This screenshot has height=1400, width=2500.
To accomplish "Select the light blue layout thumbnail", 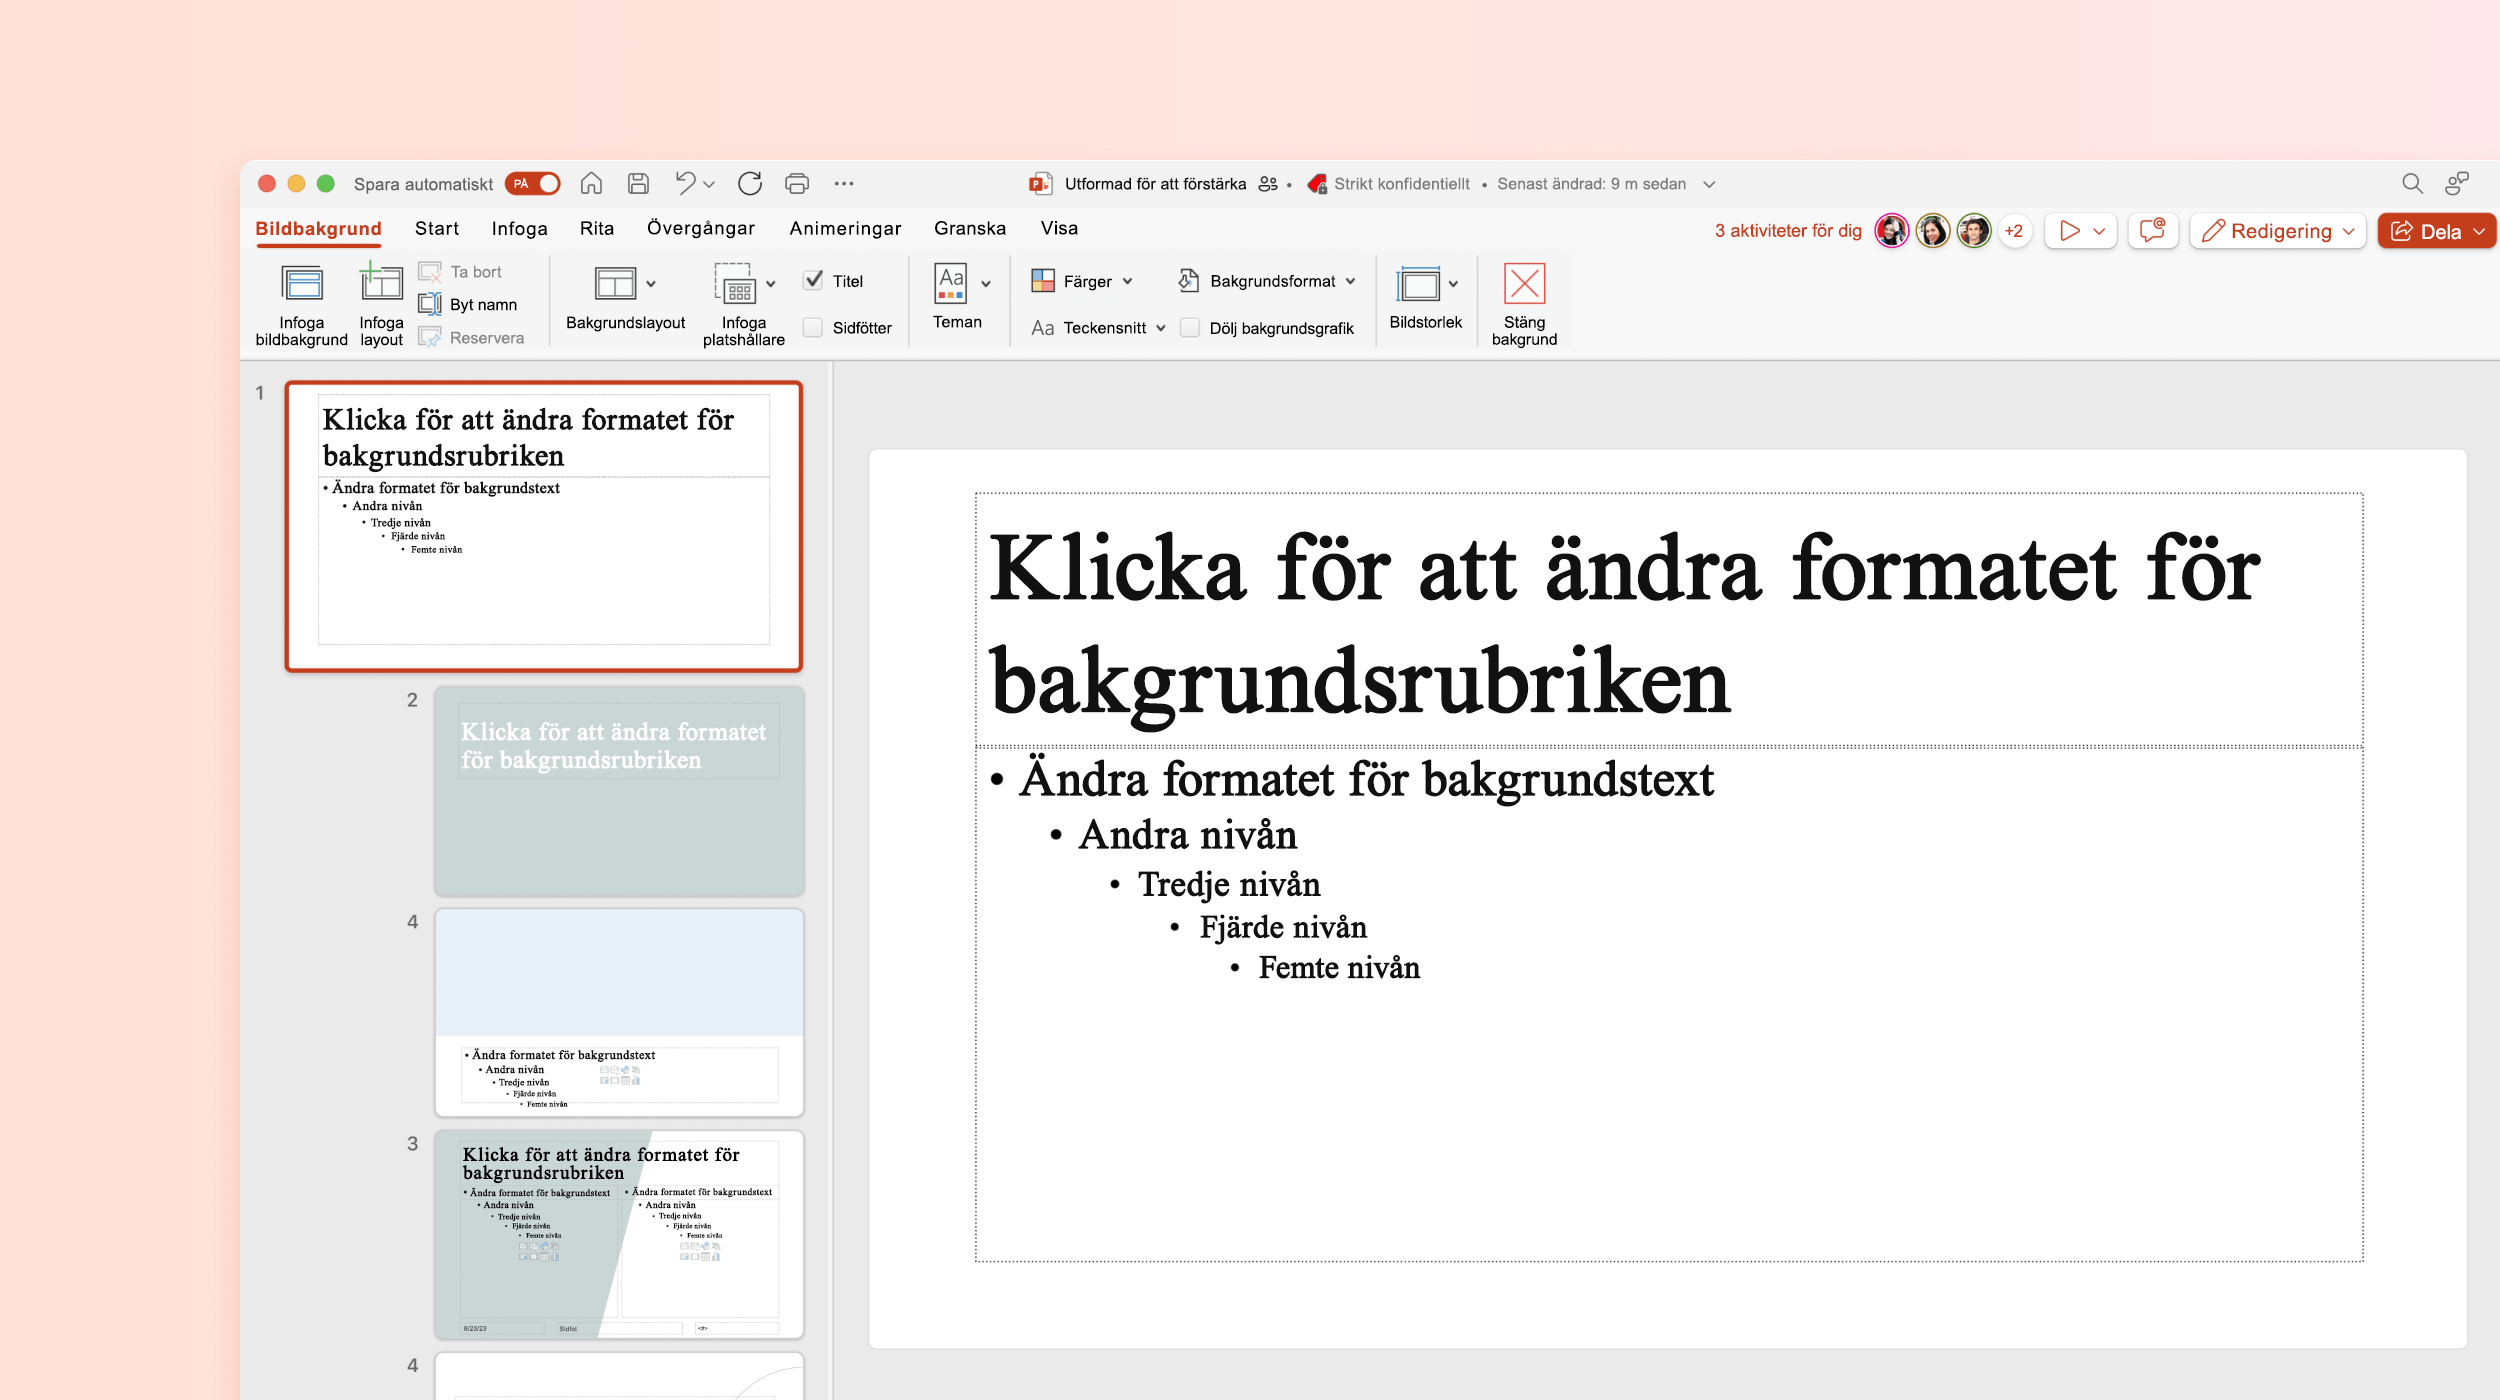I will coord(619,1012).
